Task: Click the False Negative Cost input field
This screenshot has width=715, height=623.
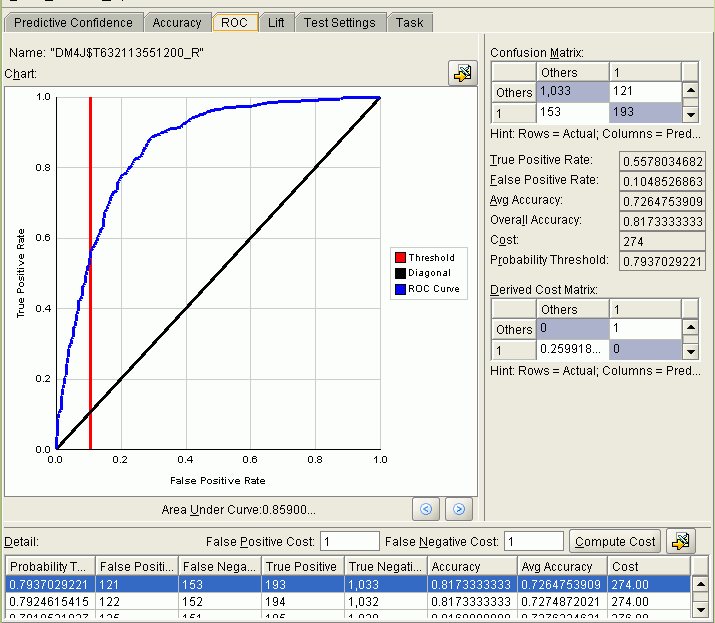Action: click(x=534, y=541)
